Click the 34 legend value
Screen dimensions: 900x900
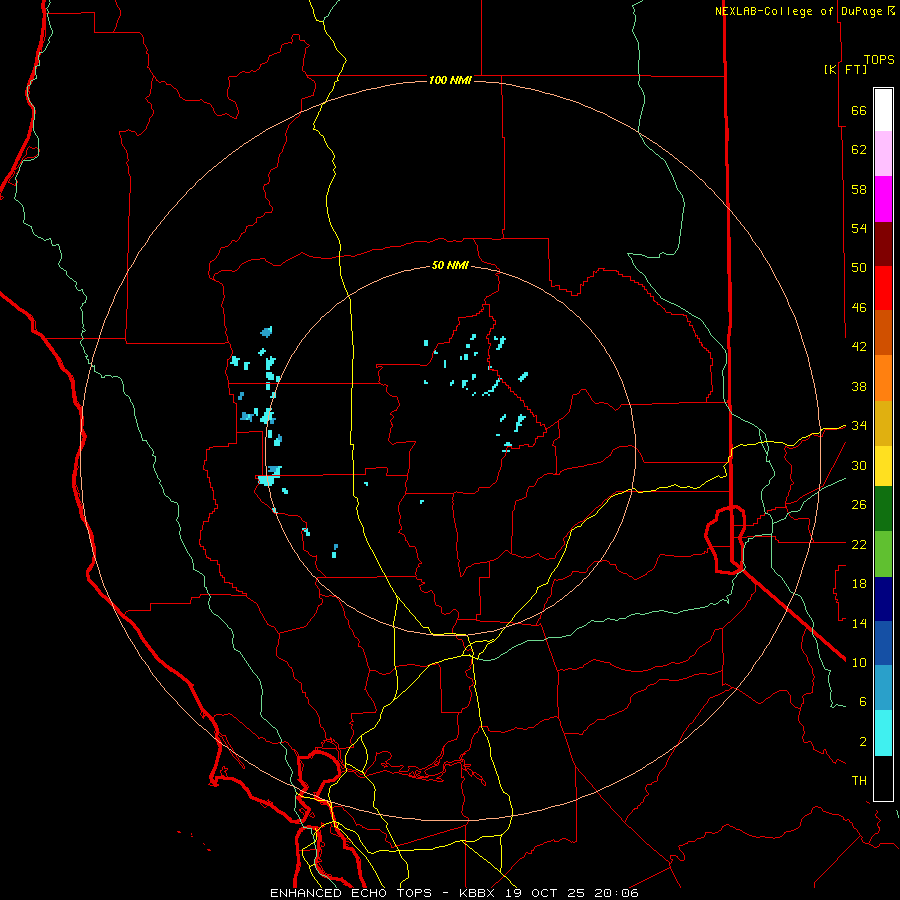859,426
